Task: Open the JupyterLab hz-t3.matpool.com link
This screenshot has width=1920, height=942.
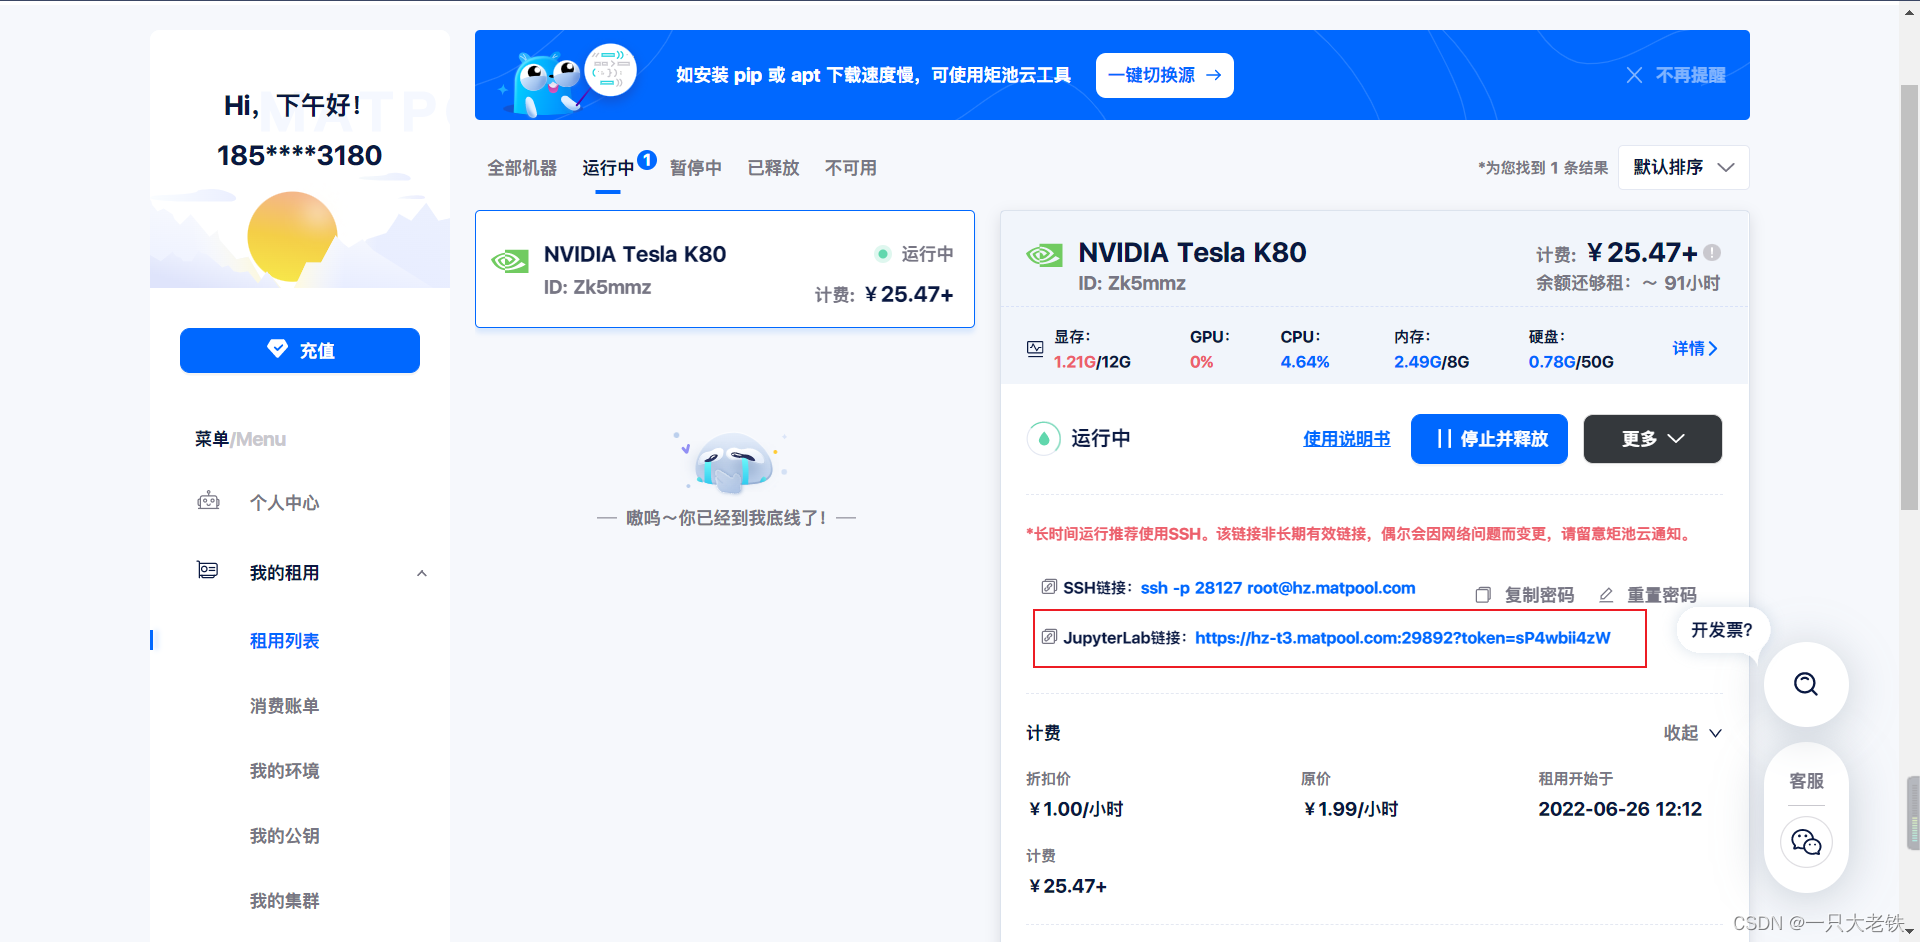Action: (1403, 638)
